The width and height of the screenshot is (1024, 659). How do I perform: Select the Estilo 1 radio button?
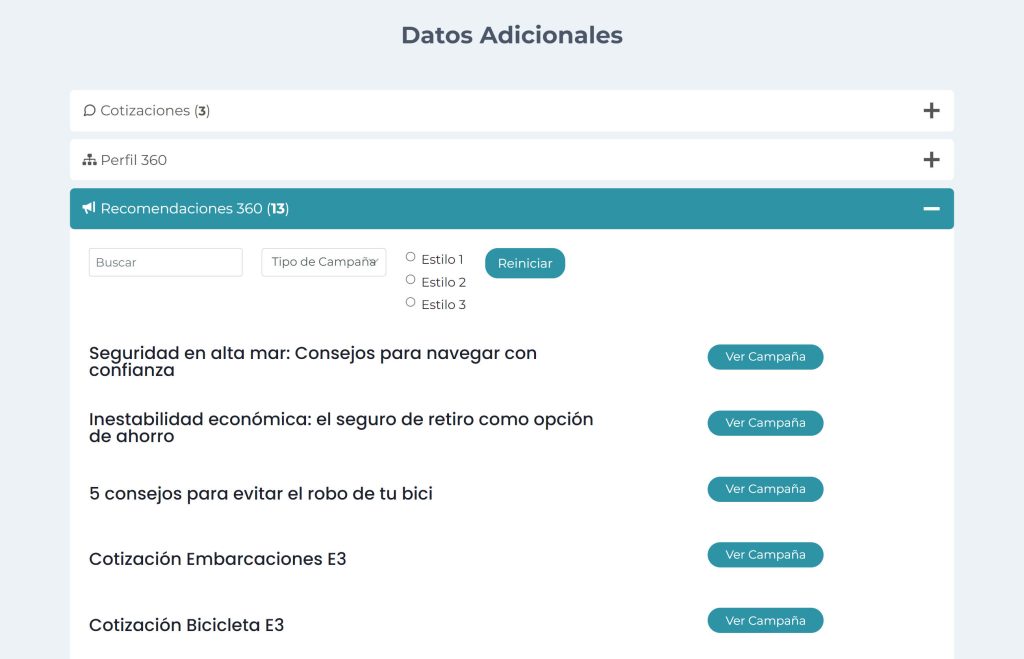pos(411,257)
